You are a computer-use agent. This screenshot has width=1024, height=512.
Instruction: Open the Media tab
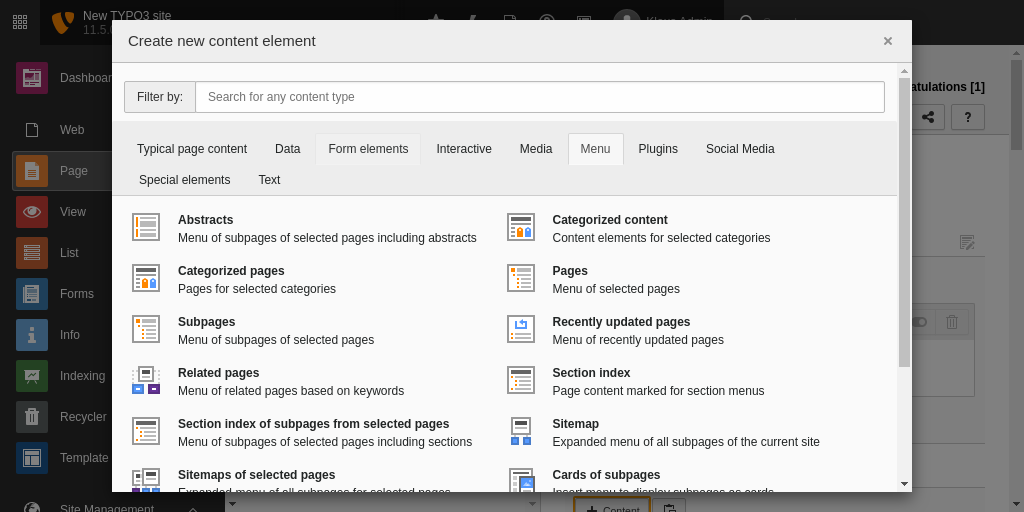[x=536, y=149]
